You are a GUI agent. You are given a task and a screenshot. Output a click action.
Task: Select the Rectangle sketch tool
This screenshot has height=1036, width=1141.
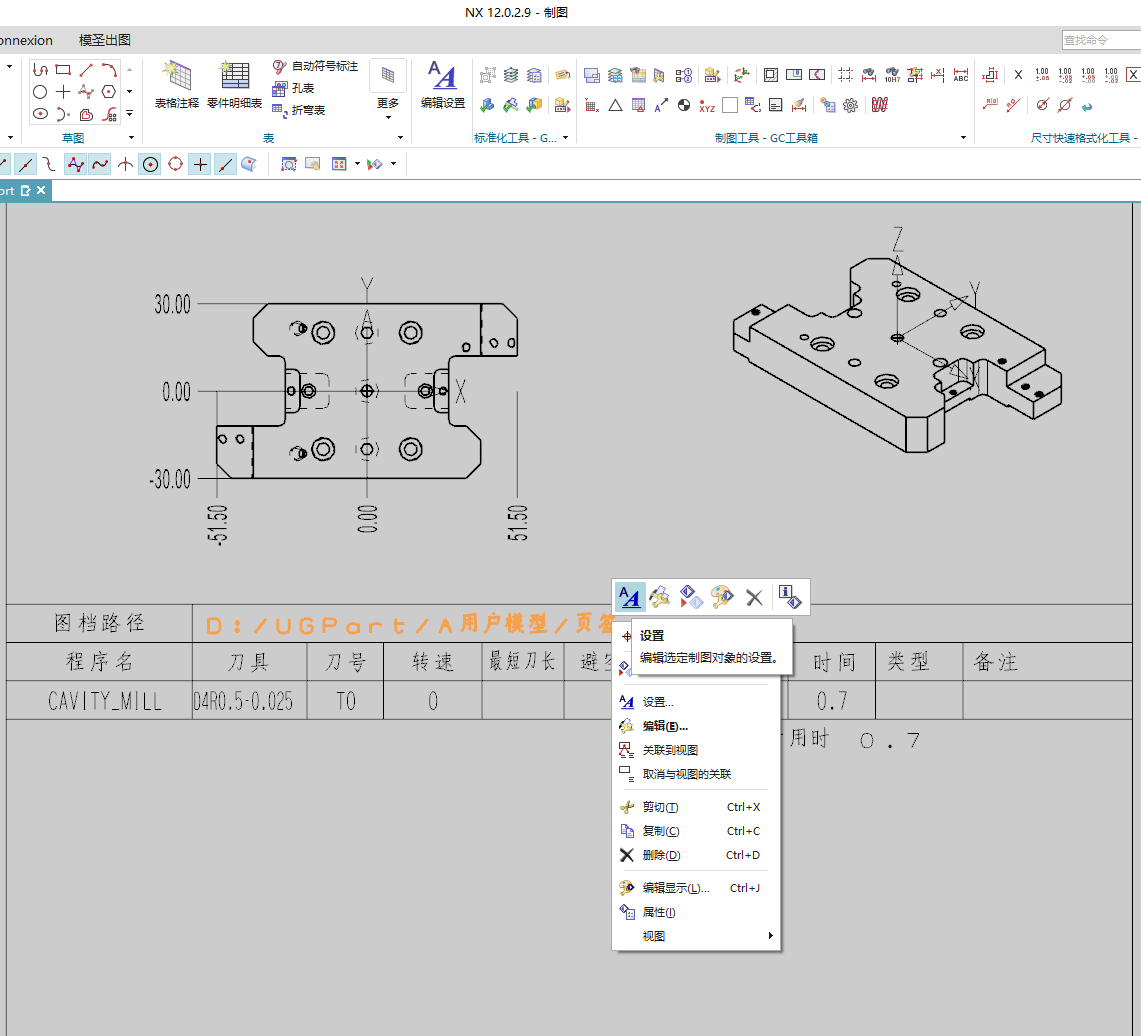point(63,70)
